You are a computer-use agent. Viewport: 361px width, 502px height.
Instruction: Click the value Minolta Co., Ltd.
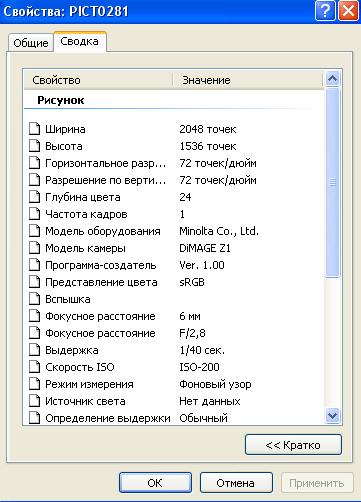click(219, 231)
